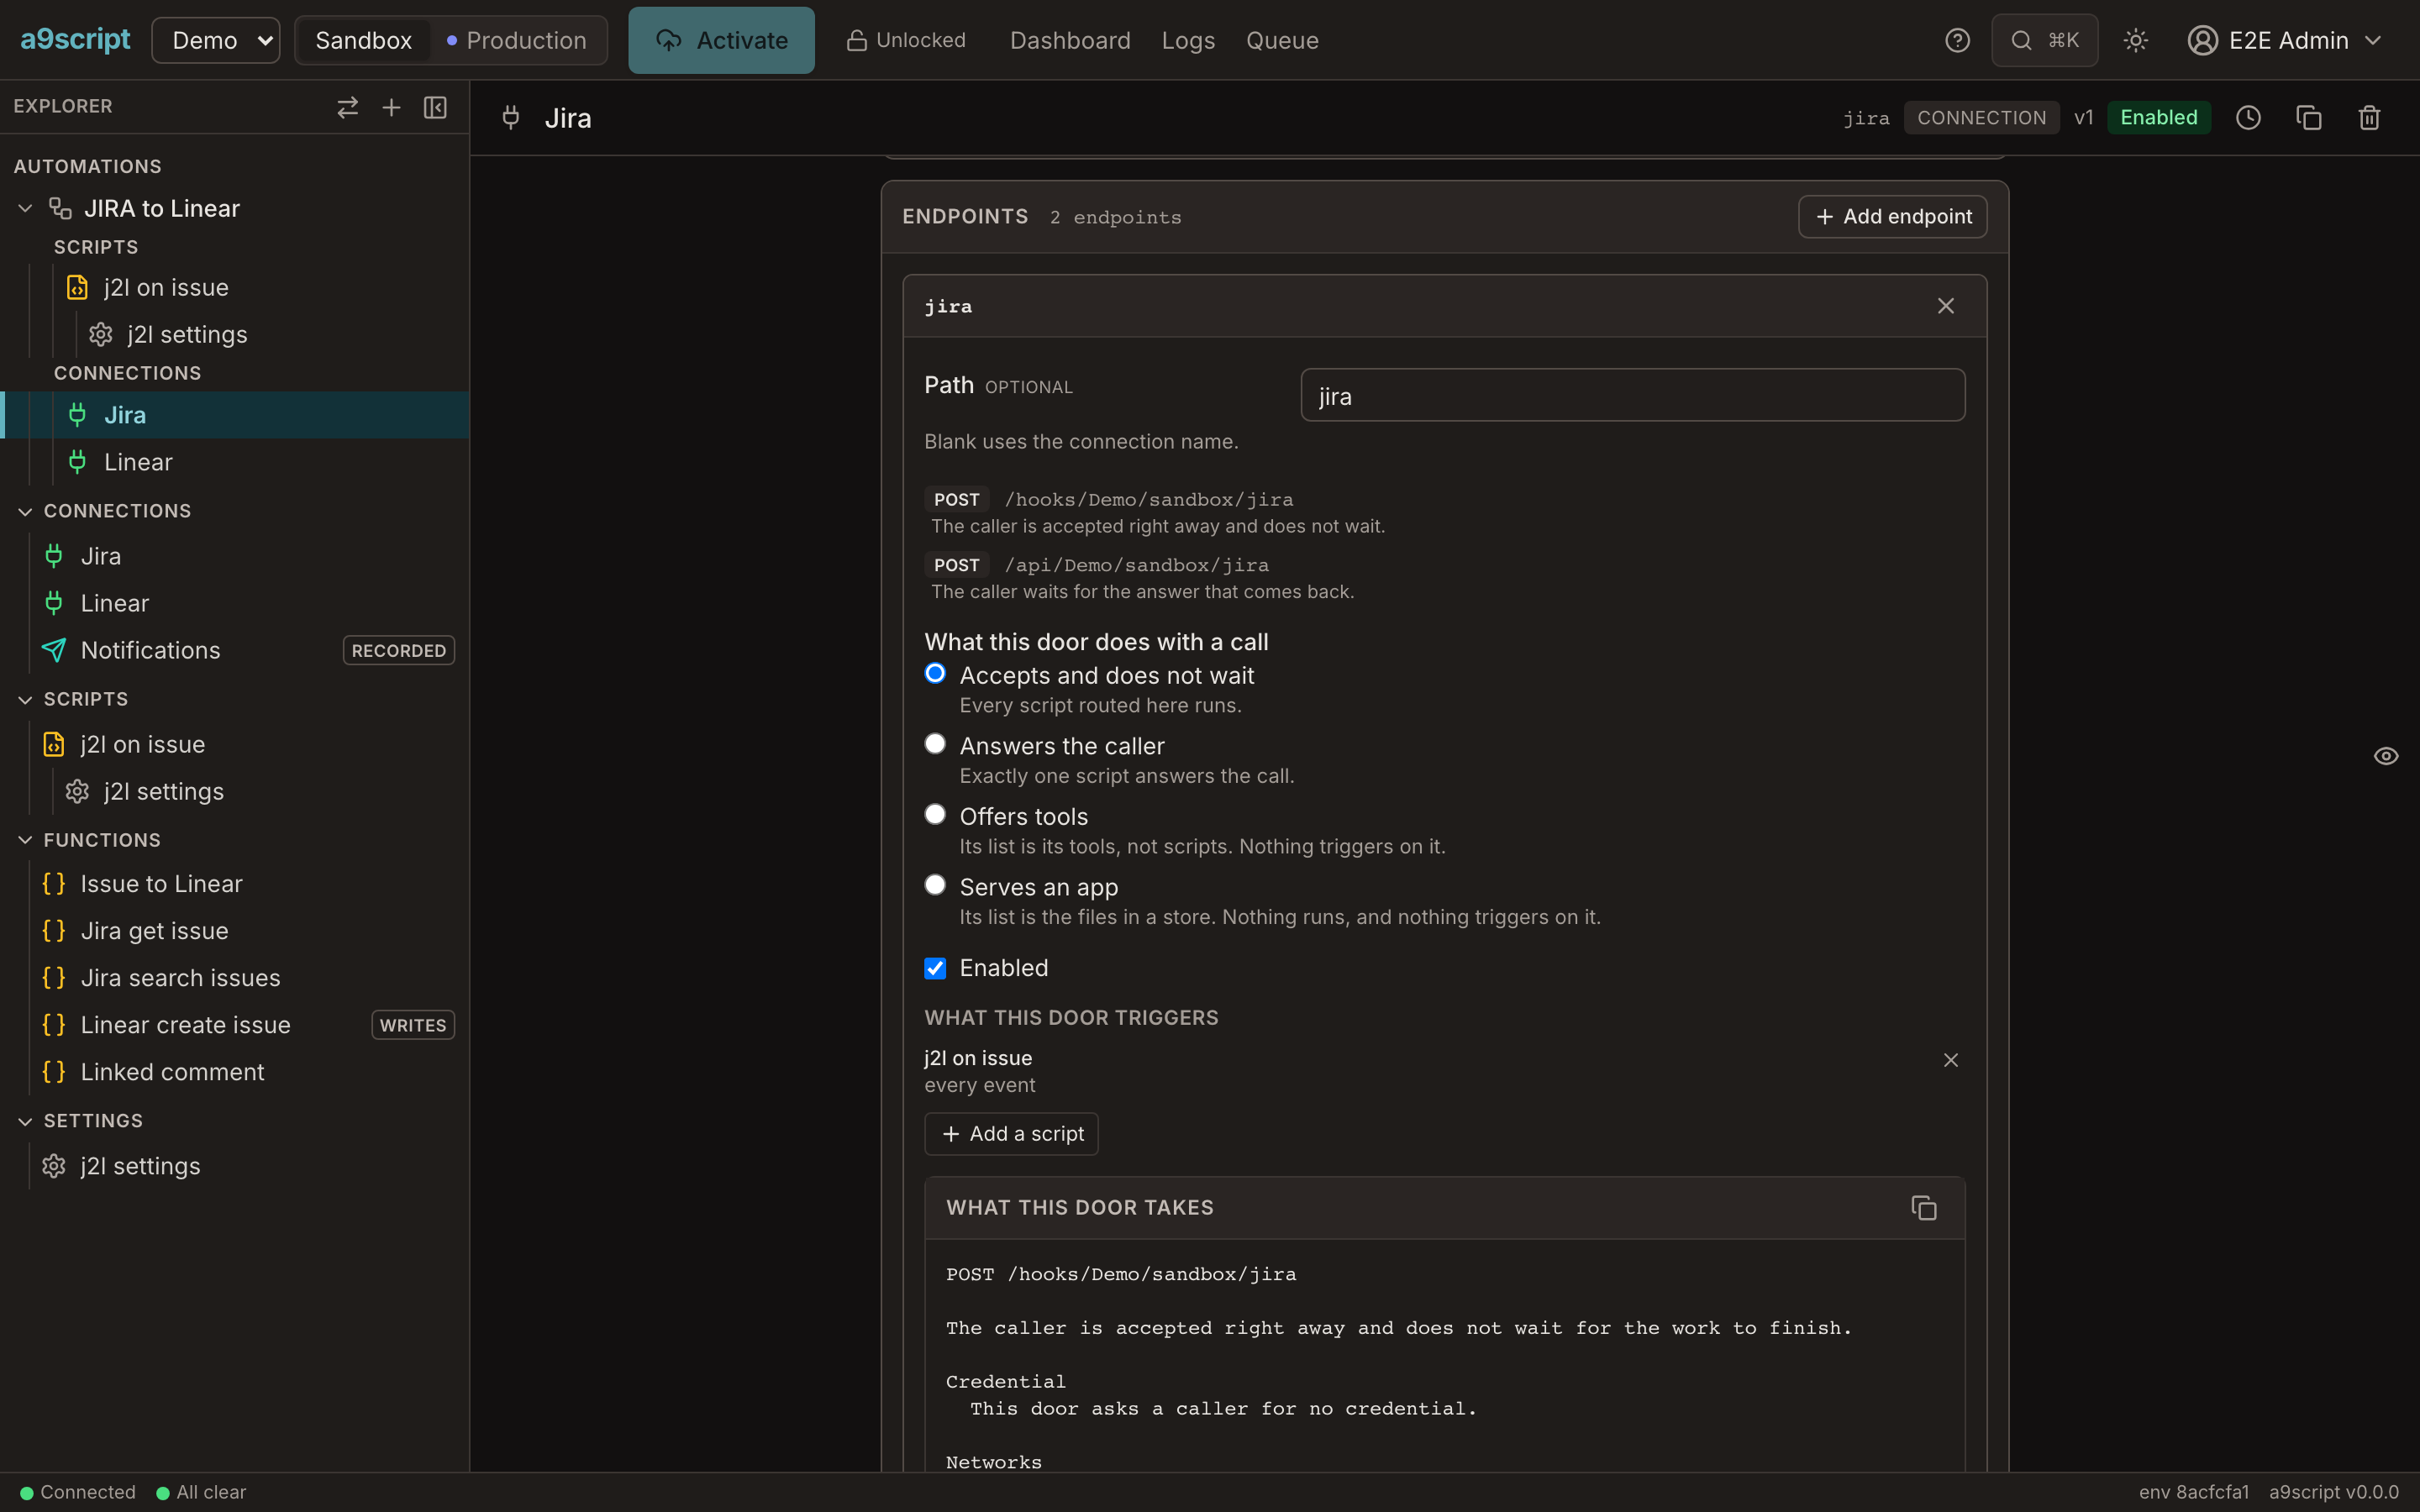Select Accepts and does not wait
Screen dimensions: 2420x1512
pos(934,673)
